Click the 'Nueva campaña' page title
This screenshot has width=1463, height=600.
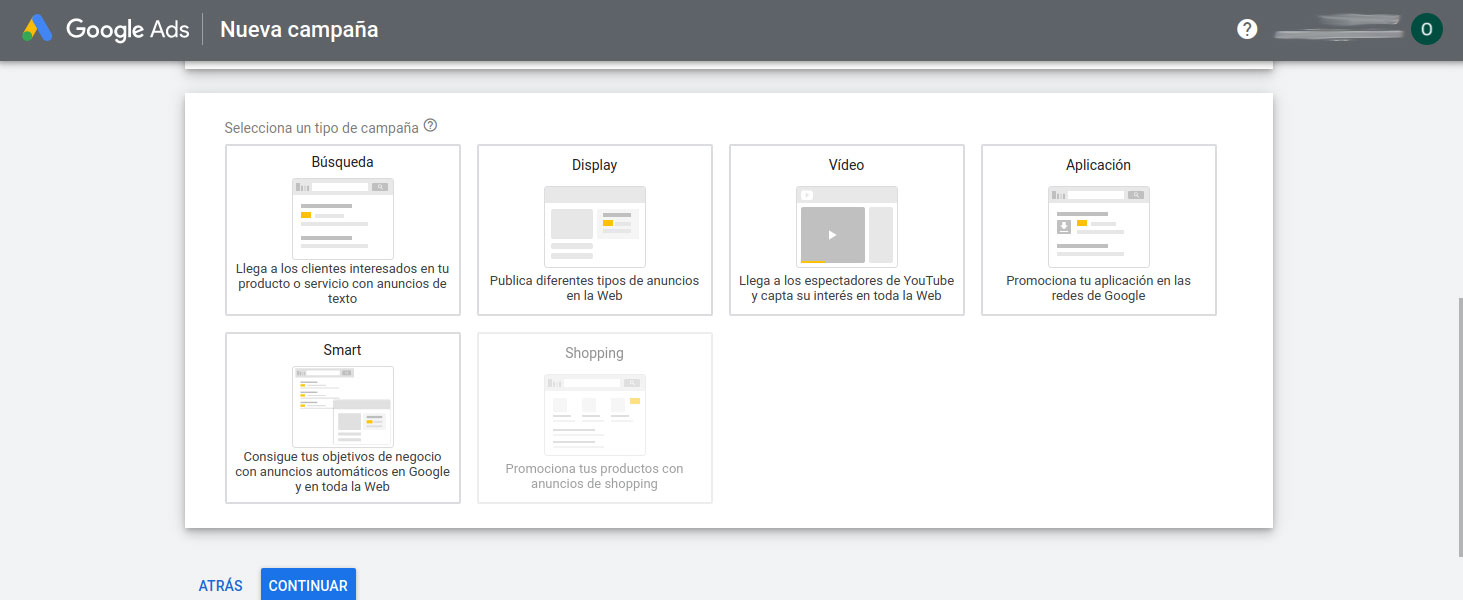pos(299,29)
